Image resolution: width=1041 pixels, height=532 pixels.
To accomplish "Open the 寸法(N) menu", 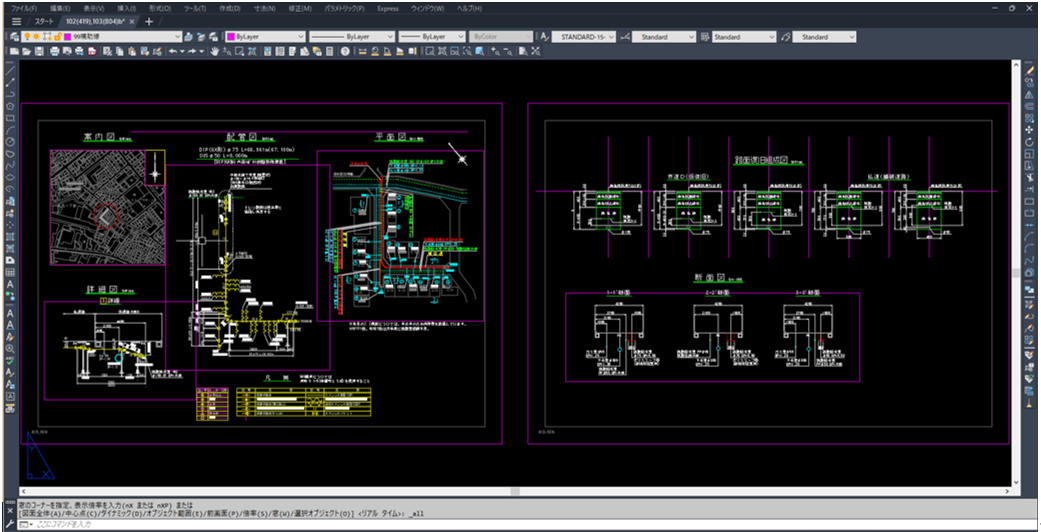I will (x=265, y=8).
